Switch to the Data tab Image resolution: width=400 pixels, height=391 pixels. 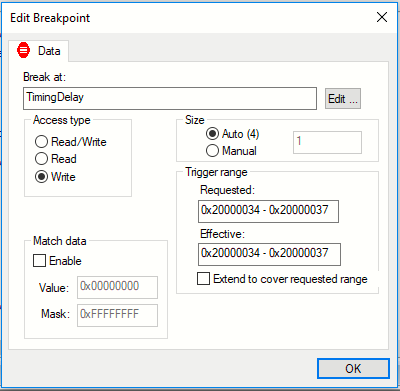39,51
